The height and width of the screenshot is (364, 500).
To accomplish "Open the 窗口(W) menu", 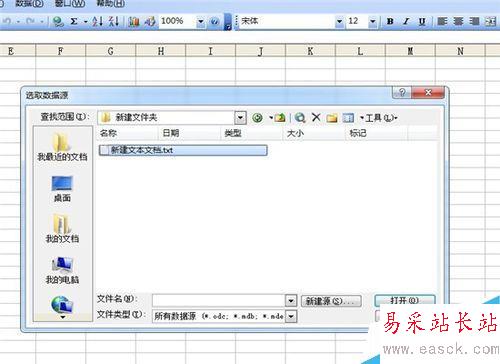I will [x=70, y=4].
